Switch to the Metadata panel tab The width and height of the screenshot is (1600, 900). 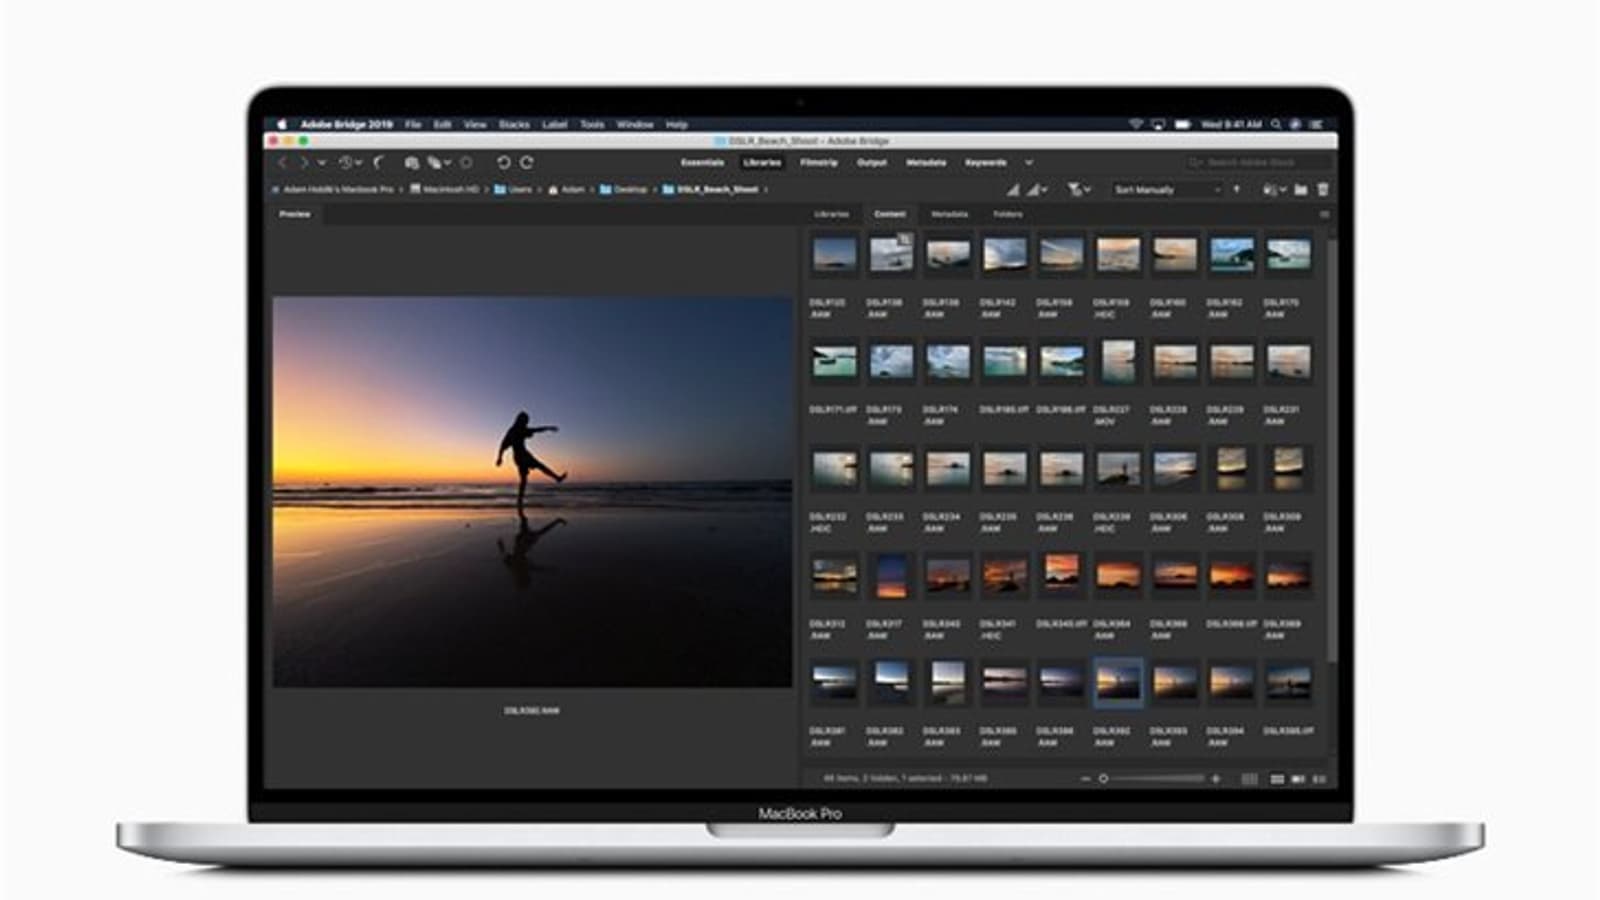click(950, 214)
